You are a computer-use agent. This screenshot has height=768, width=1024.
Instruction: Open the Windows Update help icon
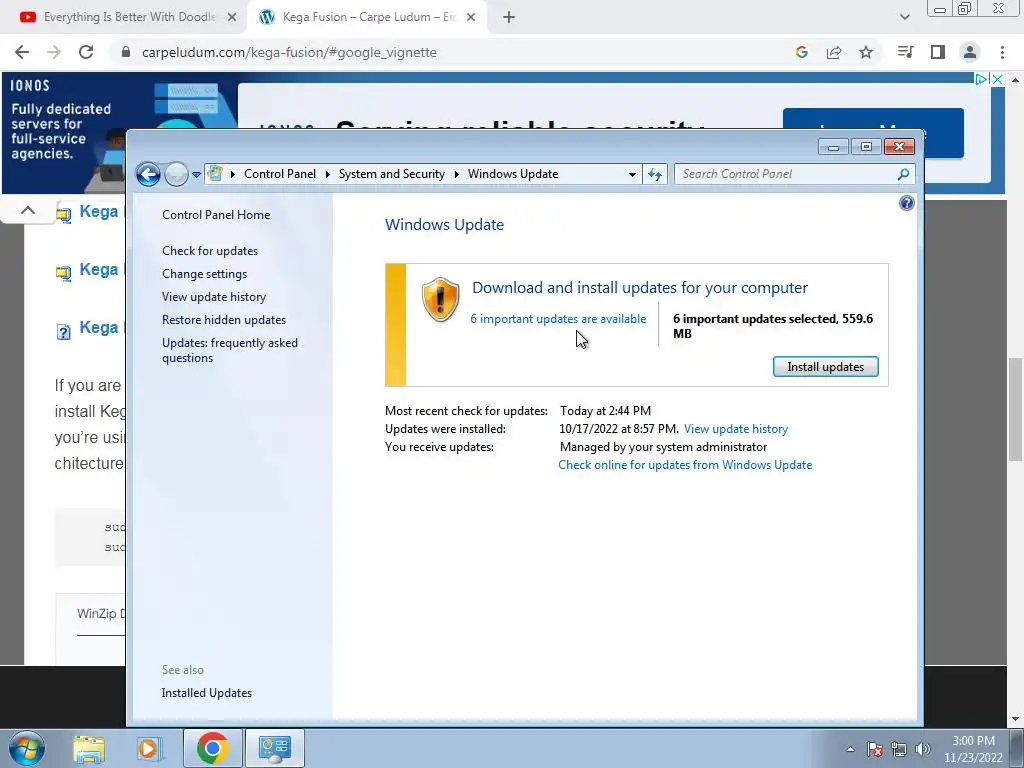(906, 203)
